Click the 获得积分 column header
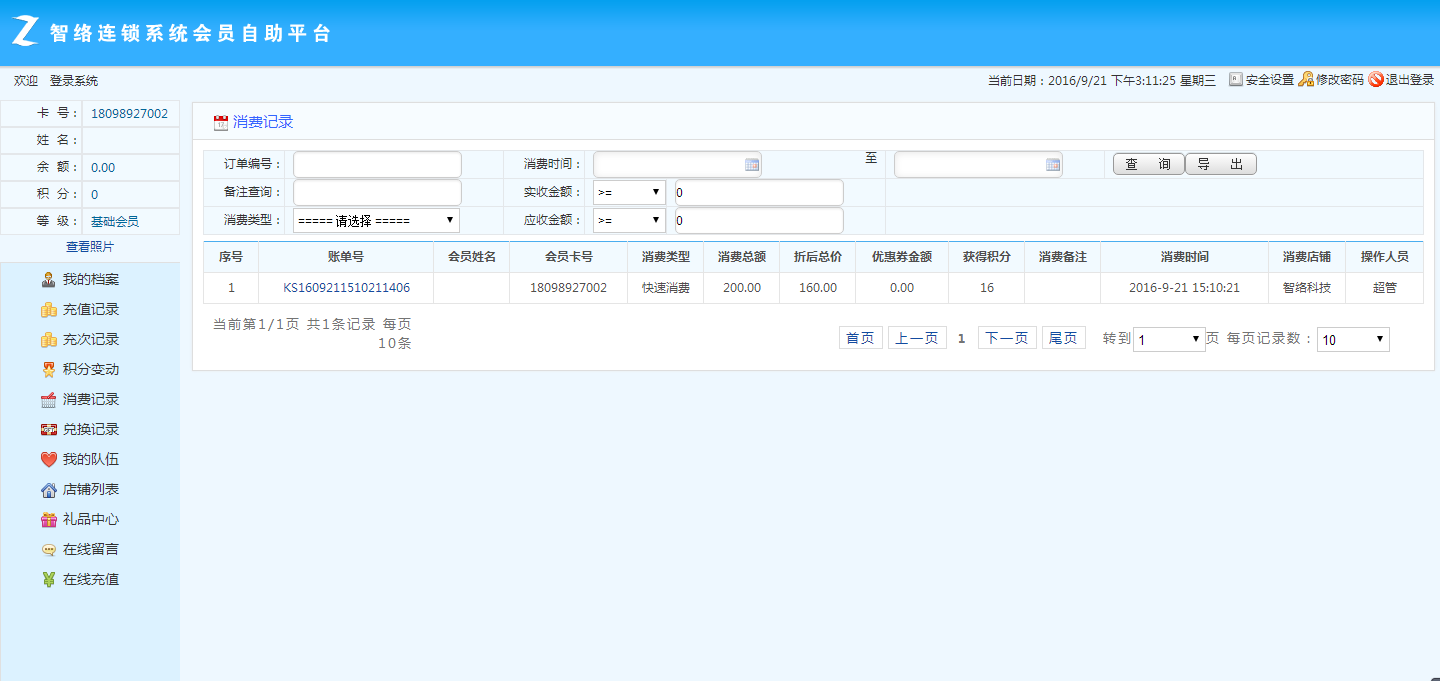 [x=986, y=257]
